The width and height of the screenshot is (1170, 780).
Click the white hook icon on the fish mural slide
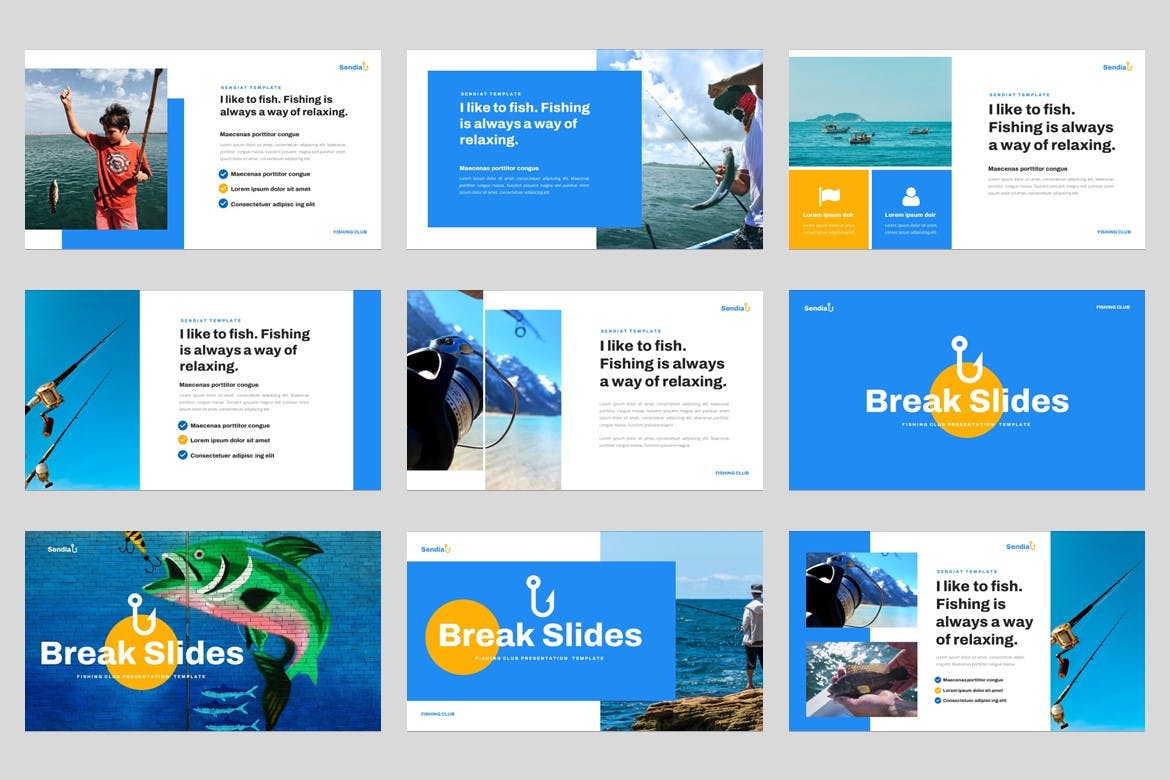pyautogui.click(x=141, y=614)
